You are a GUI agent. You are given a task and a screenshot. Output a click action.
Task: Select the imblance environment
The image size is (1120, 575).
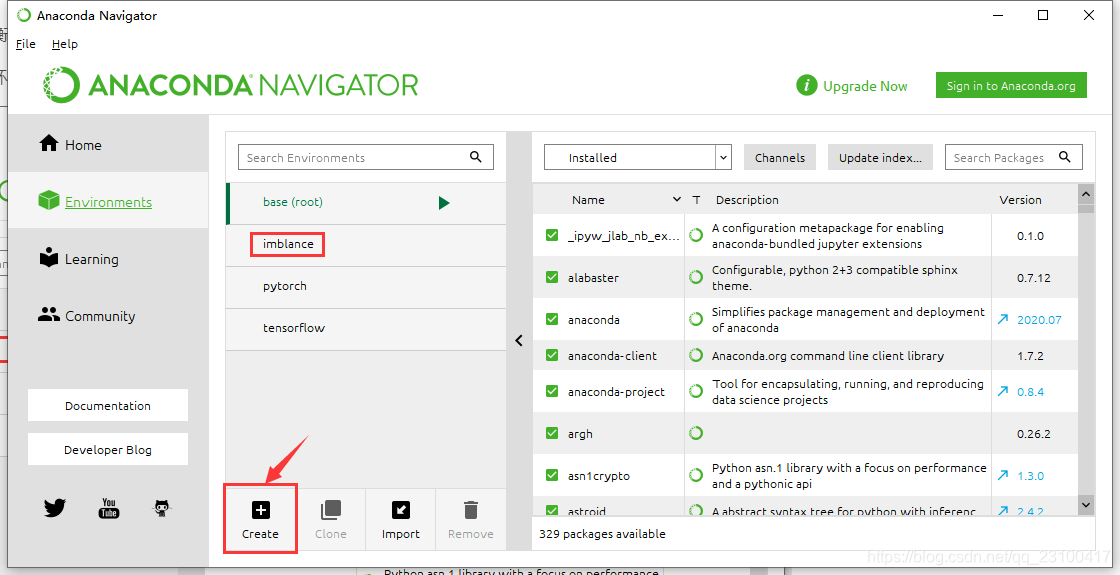pyautogui.click(x=366, y=244)
